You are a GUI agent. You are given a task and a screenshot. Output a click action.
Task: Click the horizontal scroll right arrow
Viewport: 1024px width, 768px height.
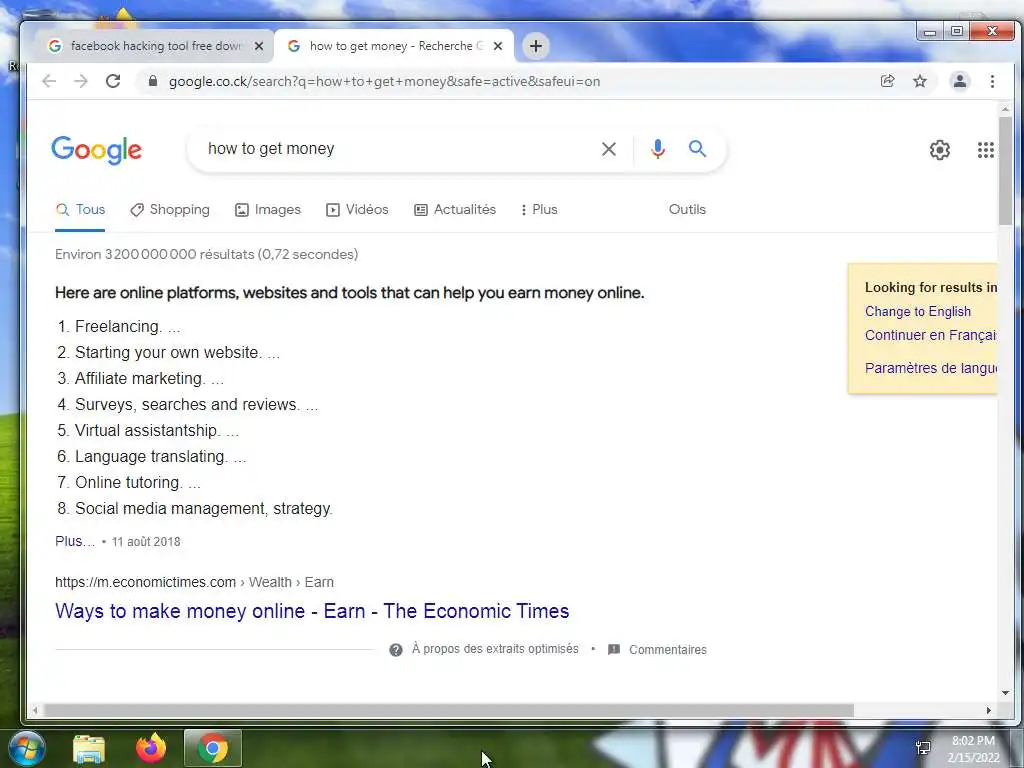988,711
